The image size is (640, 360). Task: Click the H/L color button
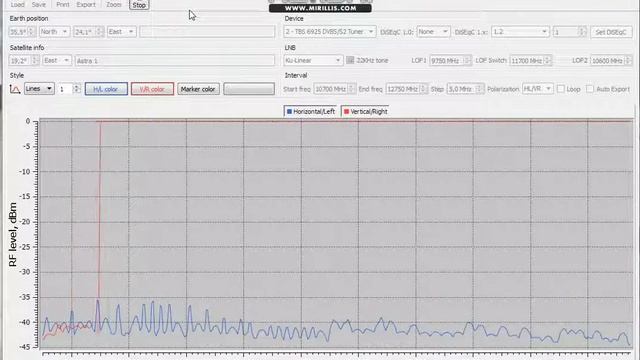[x=106, y=89]
